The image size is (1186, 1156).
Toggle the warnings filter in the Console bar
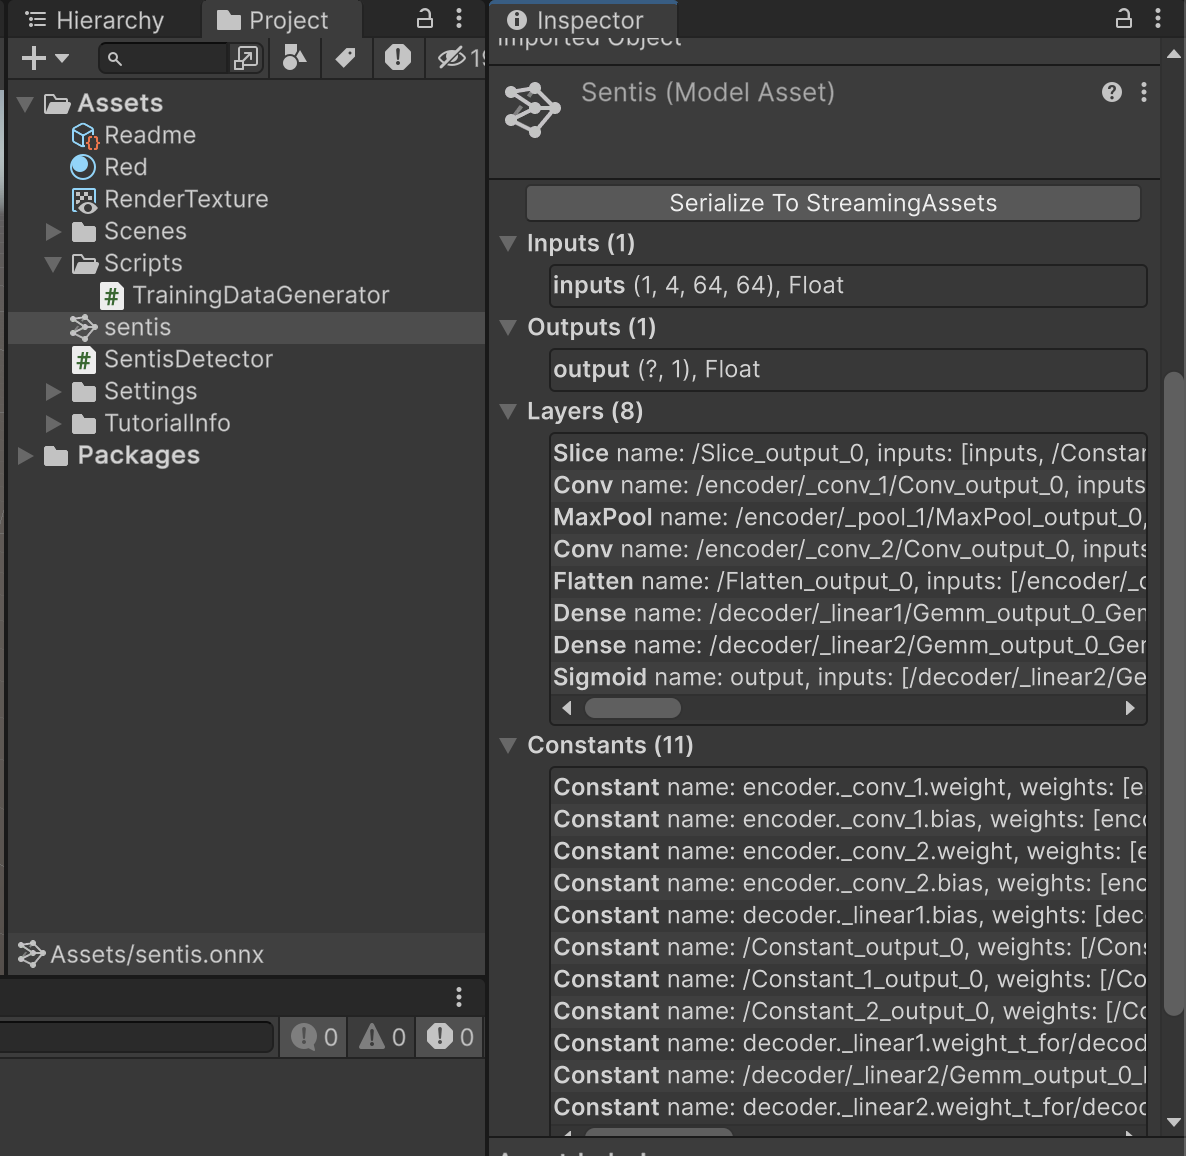(x=380, y=1037)
